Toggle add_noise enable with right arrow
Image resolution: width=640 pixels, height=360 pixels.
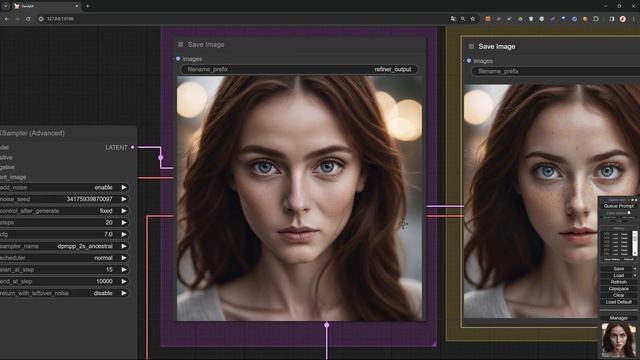[x=124, y=187]
